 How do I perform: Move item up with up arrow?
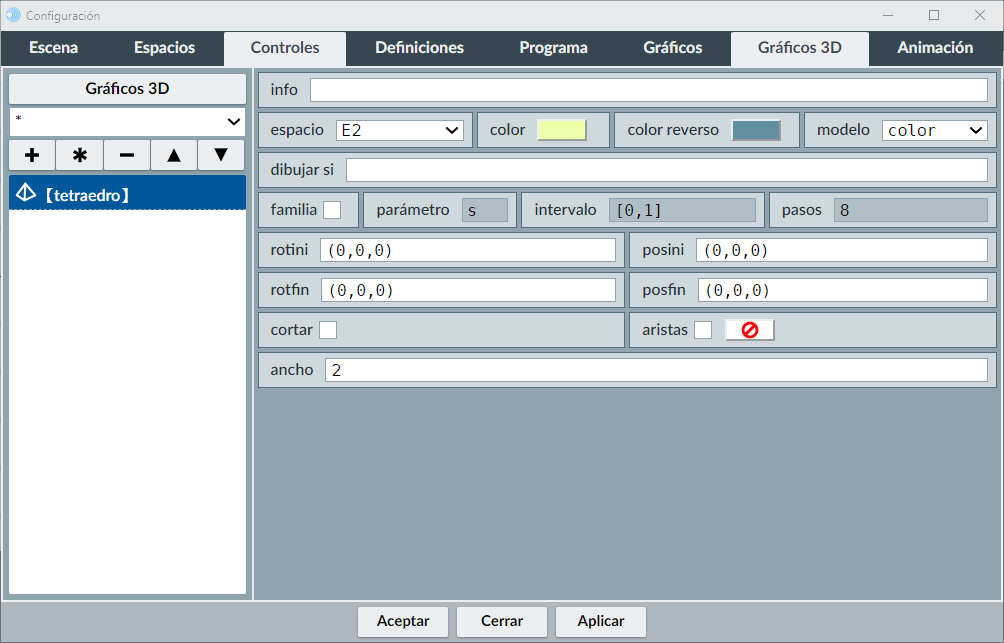[174, 156]
